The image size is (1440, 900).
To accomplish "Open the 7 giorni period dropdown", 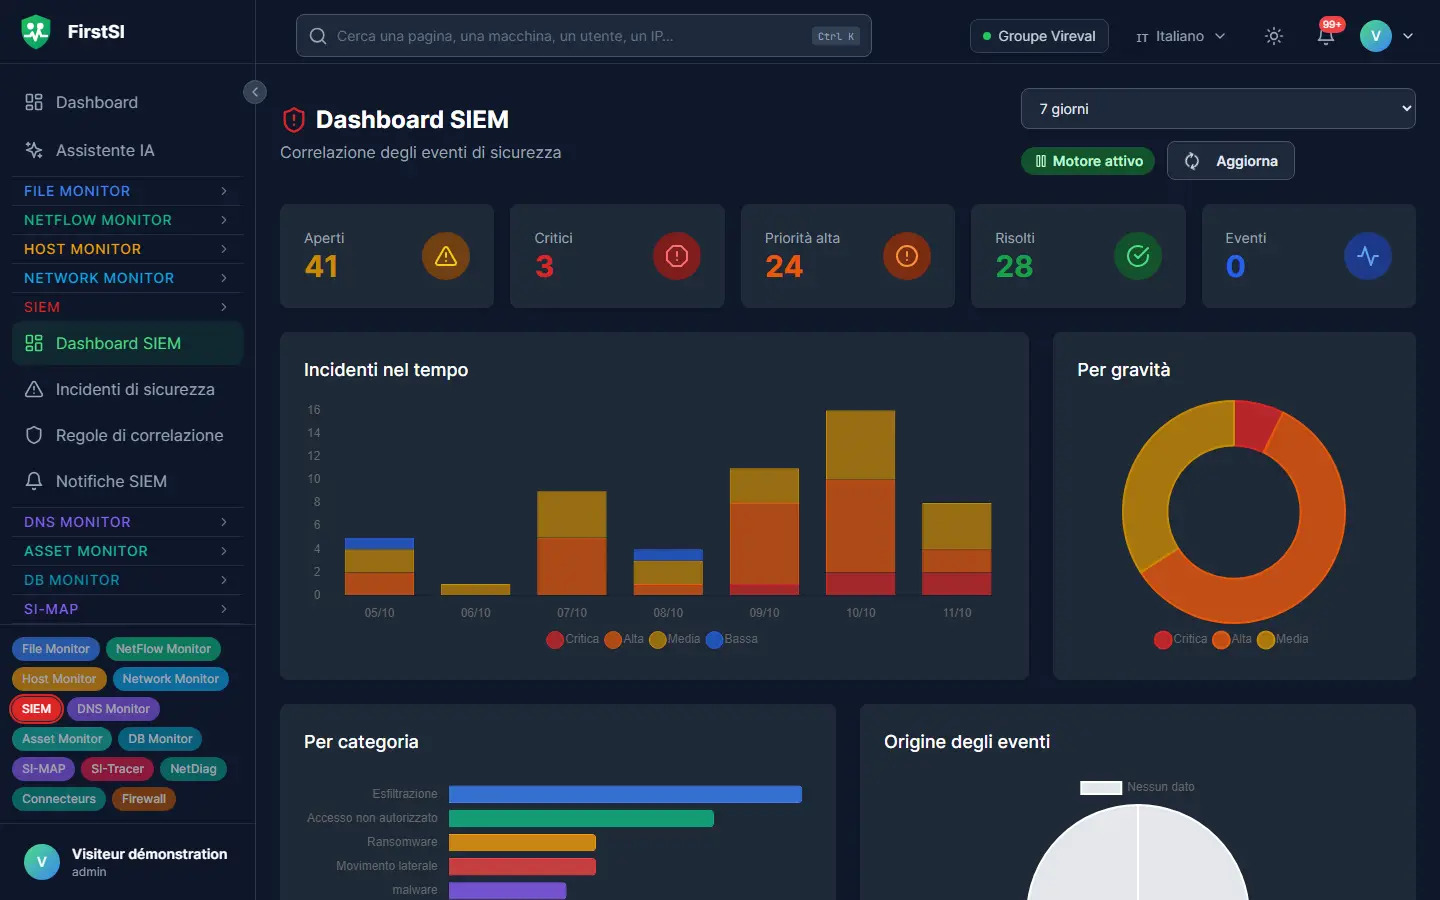I will pyautogui.click(x=1218, y=109).
